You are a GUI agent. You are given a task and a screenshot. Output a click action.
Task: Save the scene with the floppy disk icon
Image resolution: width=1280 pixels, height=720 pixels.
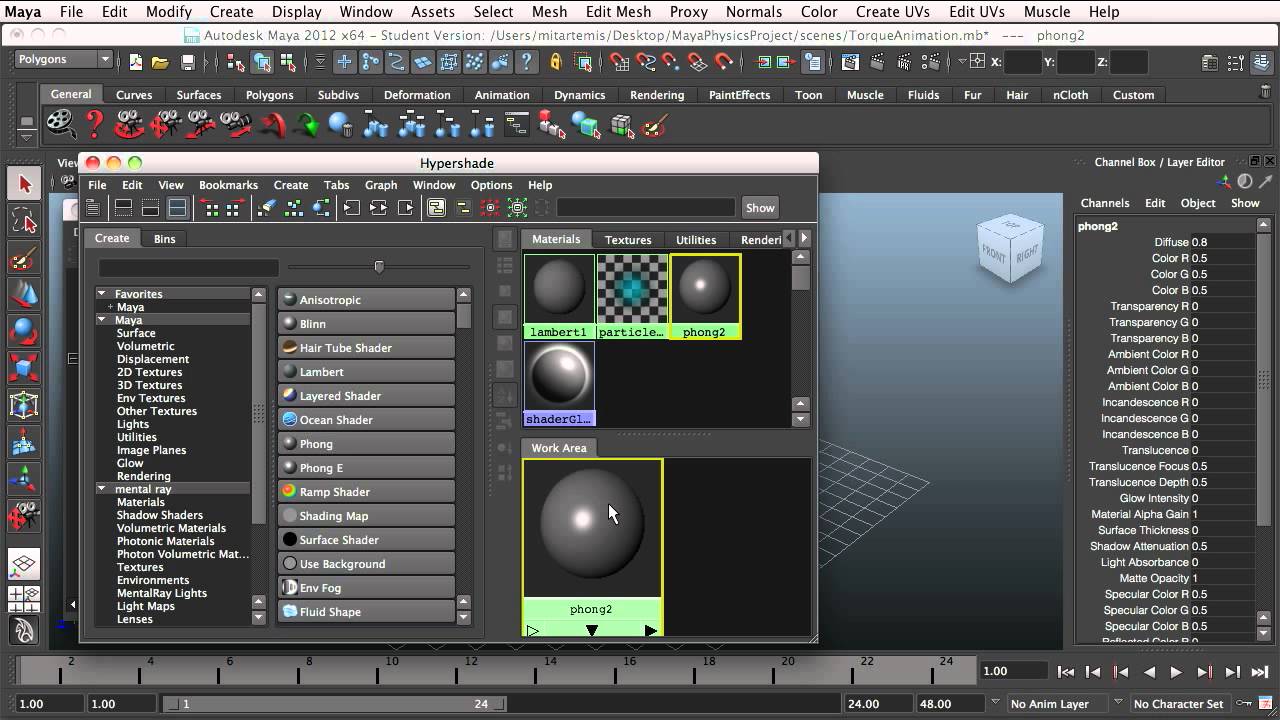pos(187,62)
